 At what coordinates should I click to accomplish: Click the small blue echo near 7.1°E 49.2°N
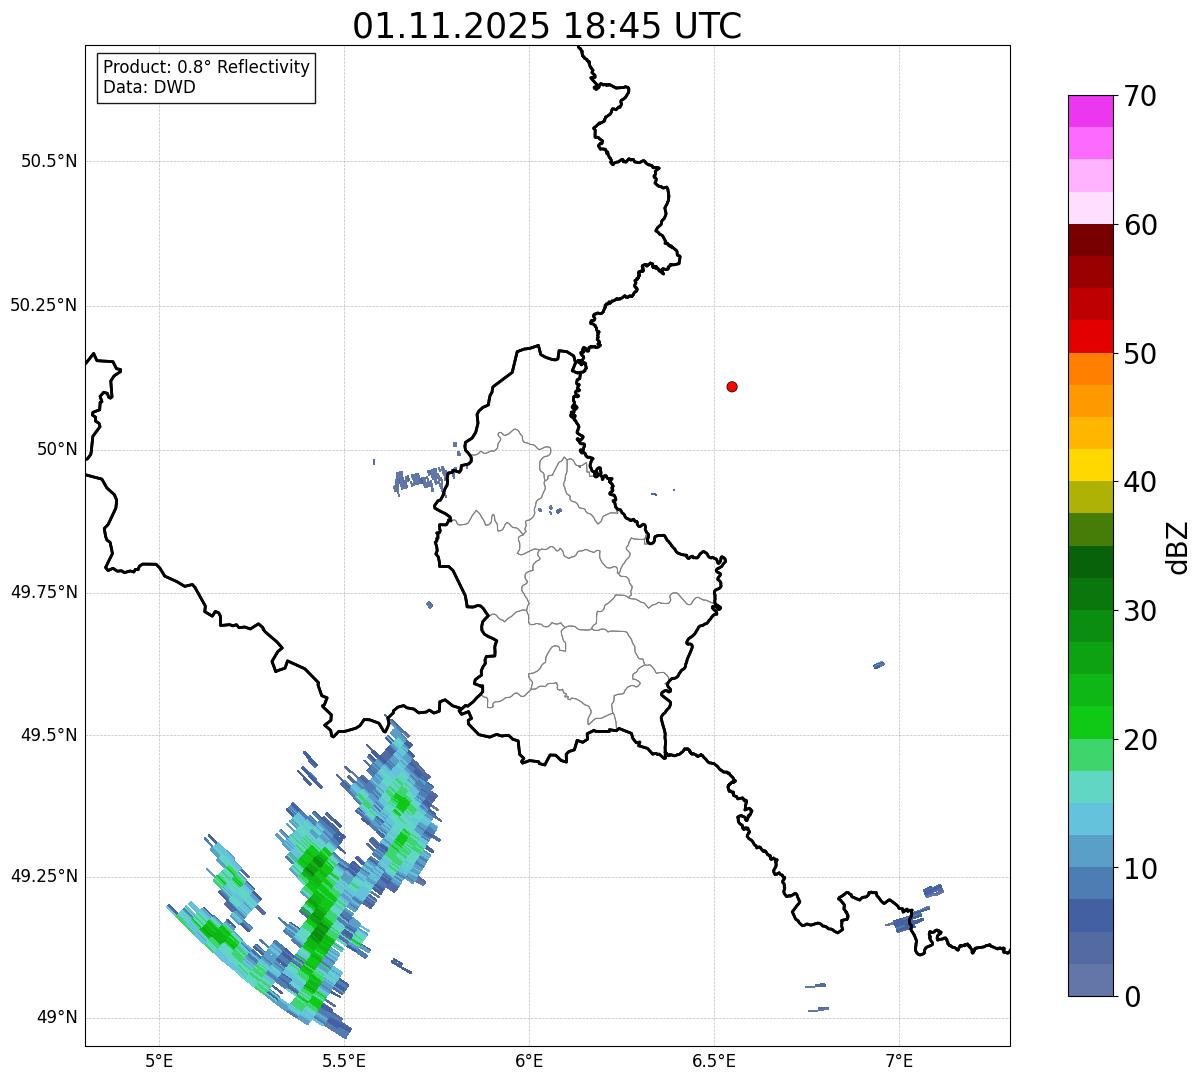coord(933,891)
